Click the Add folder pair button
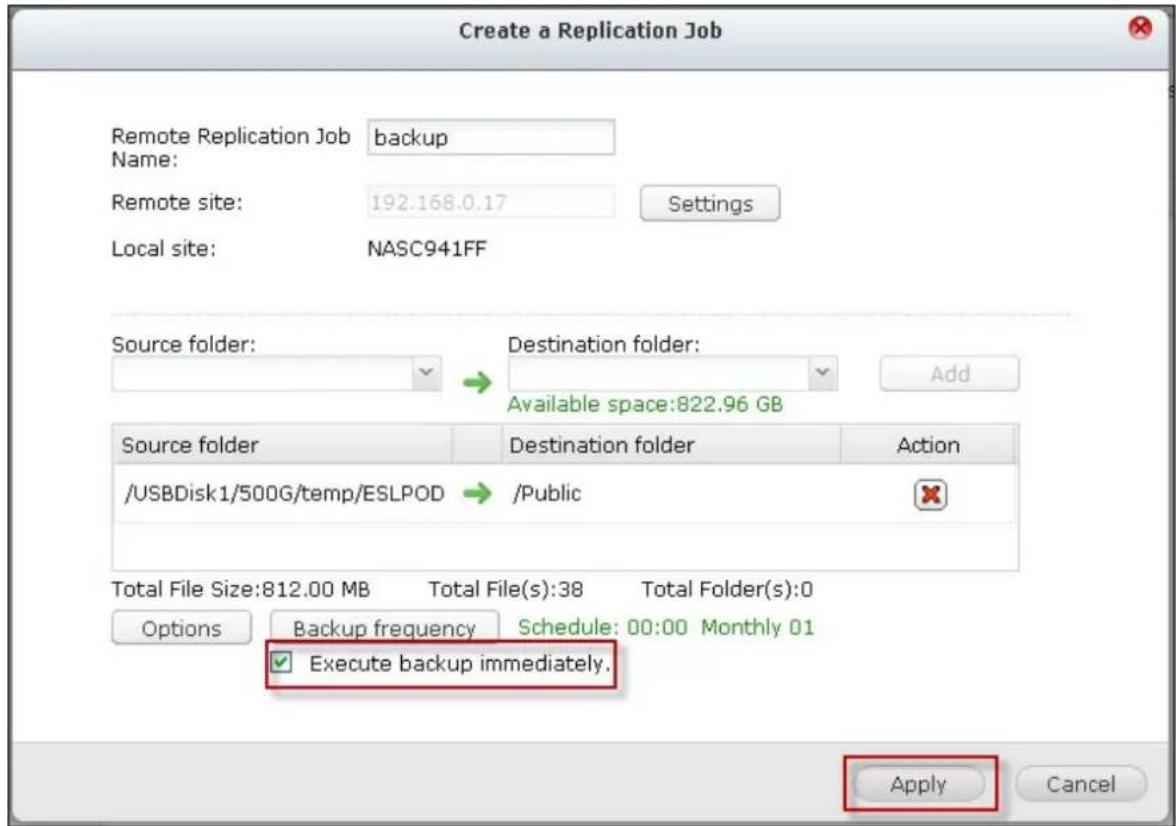 (950, 374)
